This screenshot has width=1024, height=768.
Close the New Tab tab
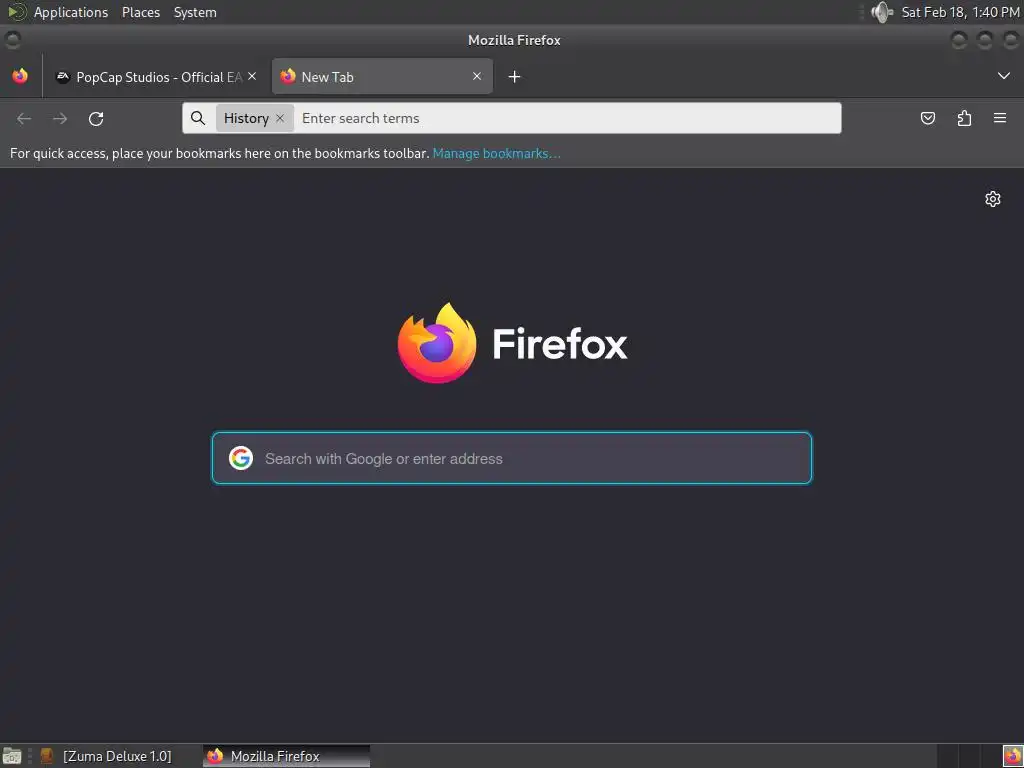coord(477,76)
